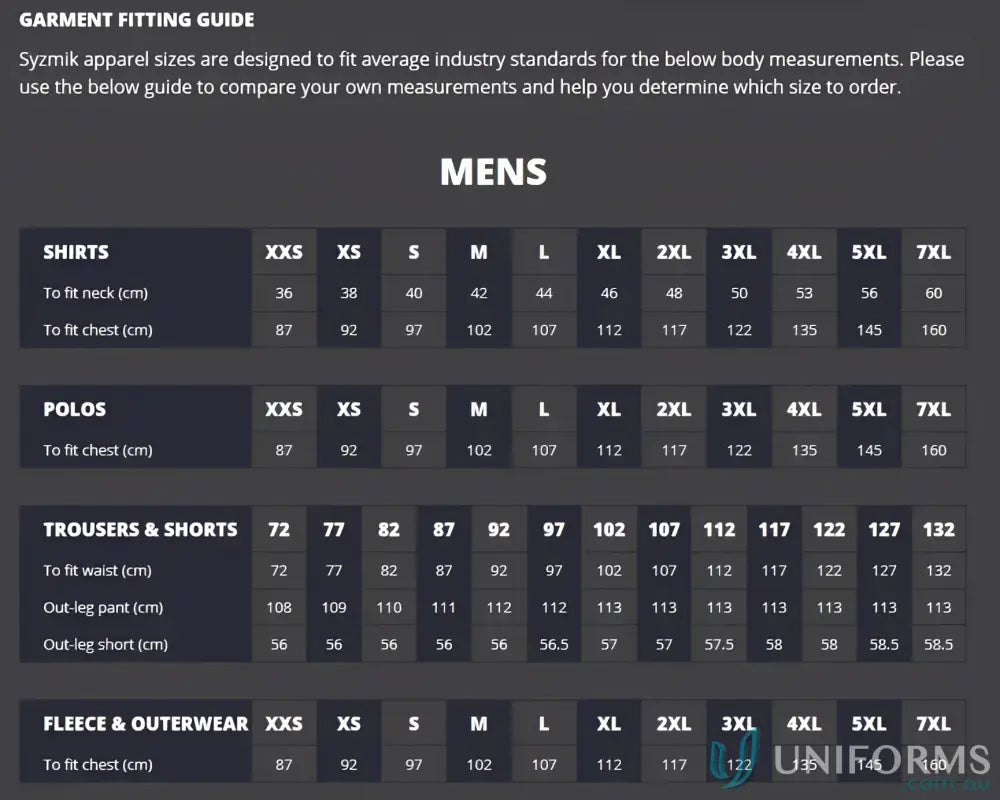
Task: Select the 7XL column header in Polos table
Action: [933, 409]
